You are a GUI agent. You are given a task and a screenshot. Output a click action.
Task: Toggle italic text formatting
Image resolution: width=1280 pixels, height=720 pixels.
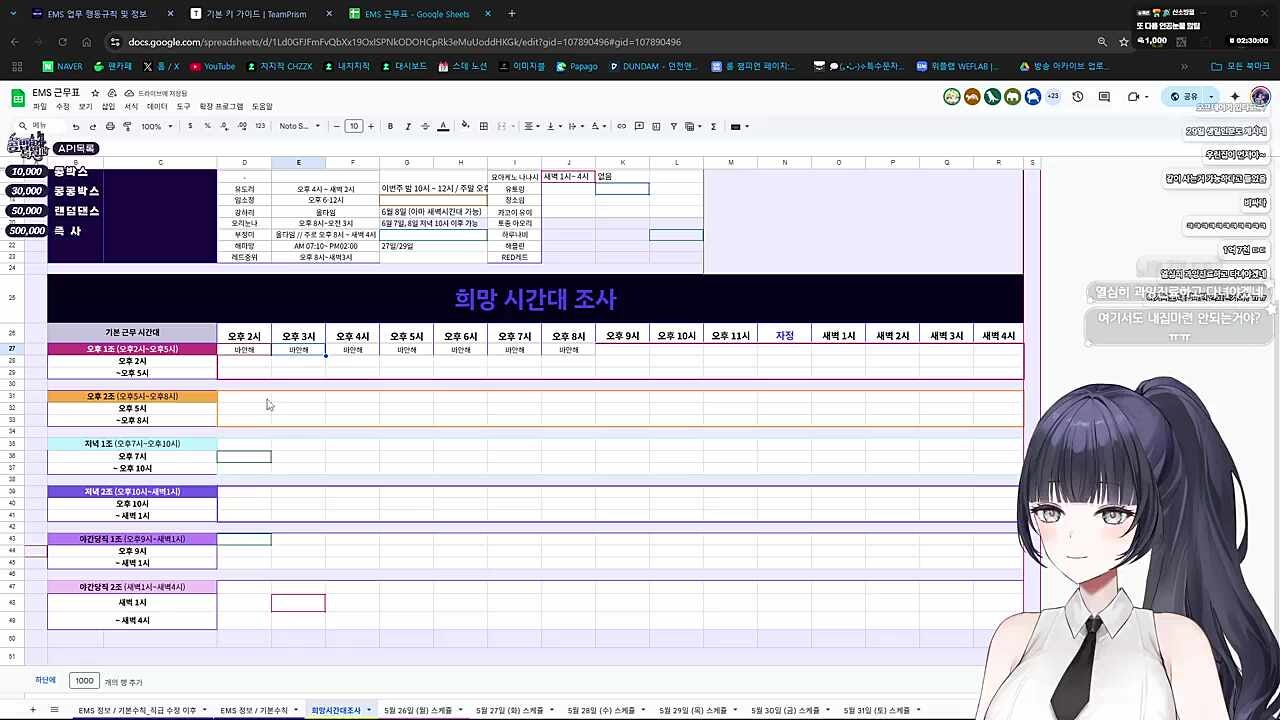pos(408,127)
